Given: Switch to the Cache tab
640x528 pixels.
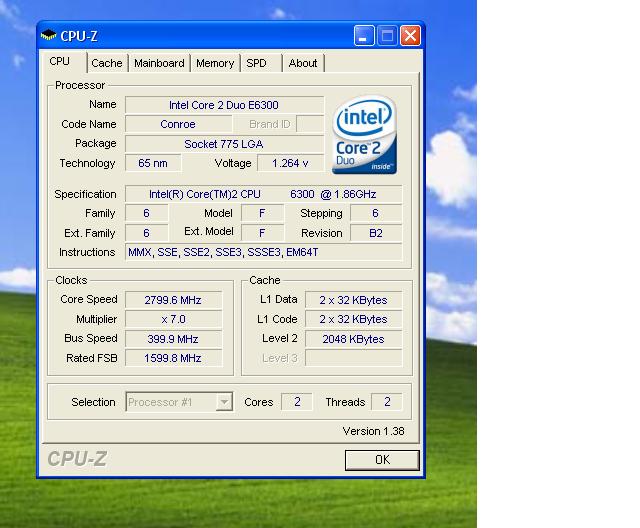Looking at the screenshot, I should (107, 63).
